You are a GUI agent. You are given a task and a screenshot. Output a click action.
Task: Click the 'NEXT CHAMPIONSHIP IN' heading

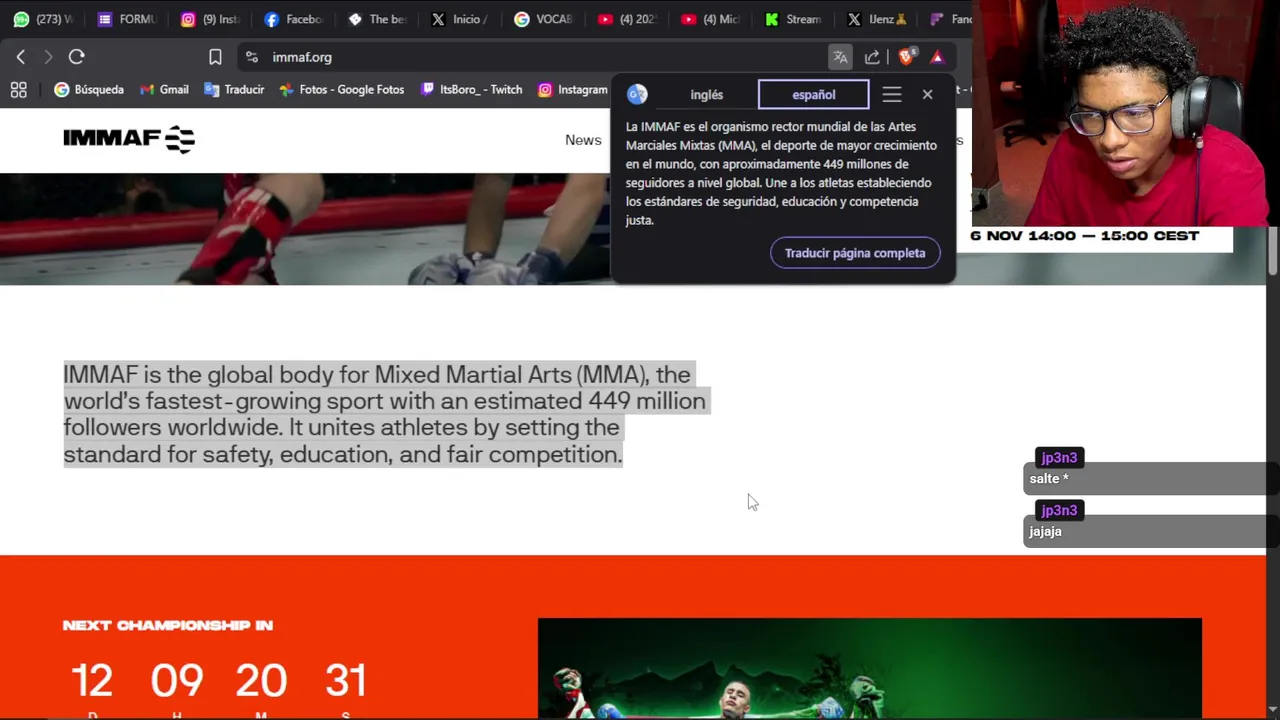[168, 626]
